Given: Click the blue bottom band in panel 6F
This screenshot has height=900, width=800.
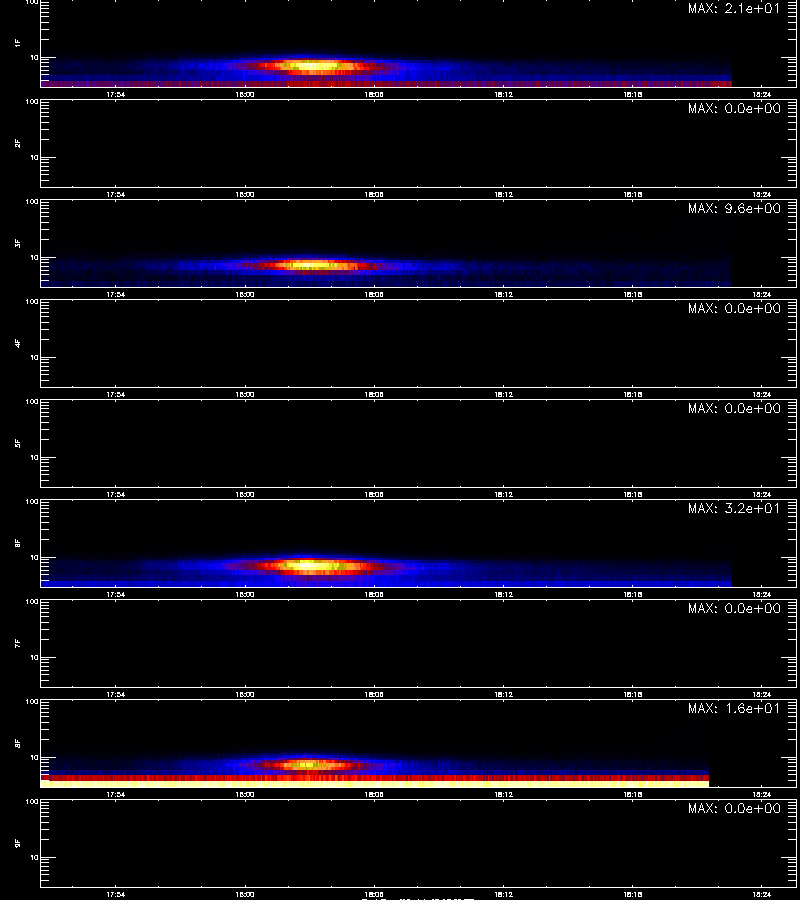Looking at the screenshot, I should point(386,584).
